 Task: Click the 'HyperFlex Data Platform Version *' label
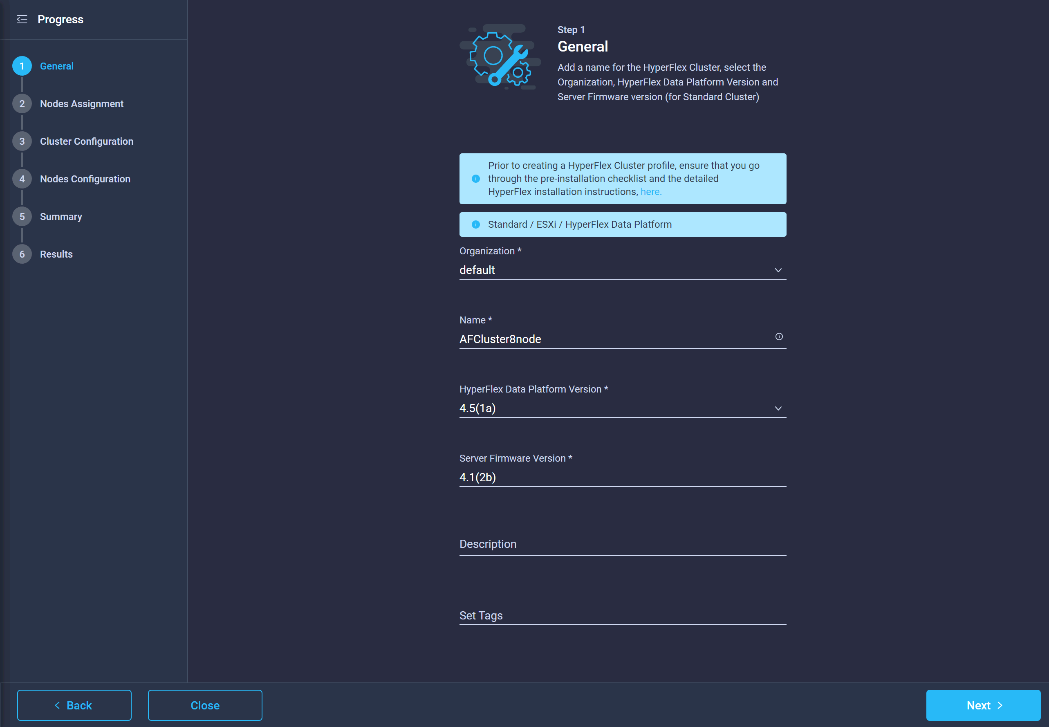(x=533, y=389)
